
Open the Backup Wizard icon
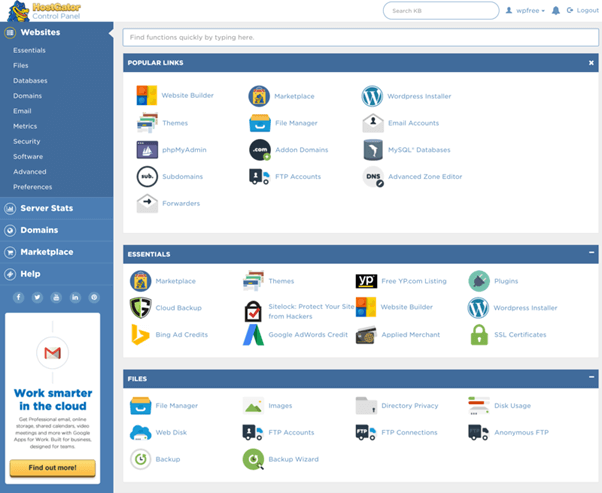pyautogui.click(x=253, y=459)
